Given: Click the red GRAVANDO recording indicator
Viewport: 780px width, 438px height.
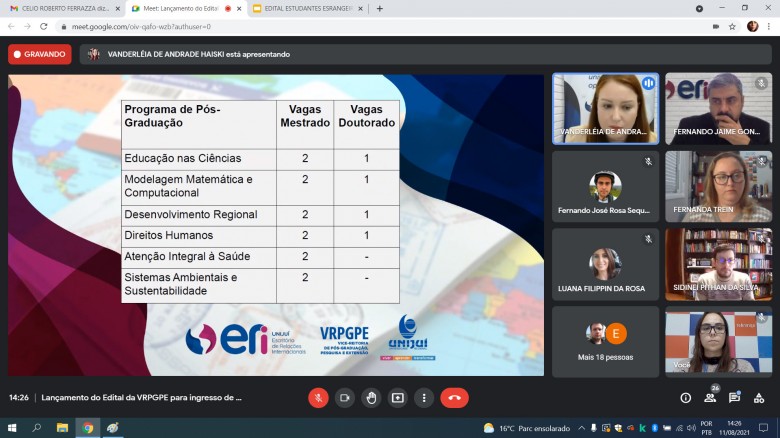Looking at the screenshot, I should (40, 54).
